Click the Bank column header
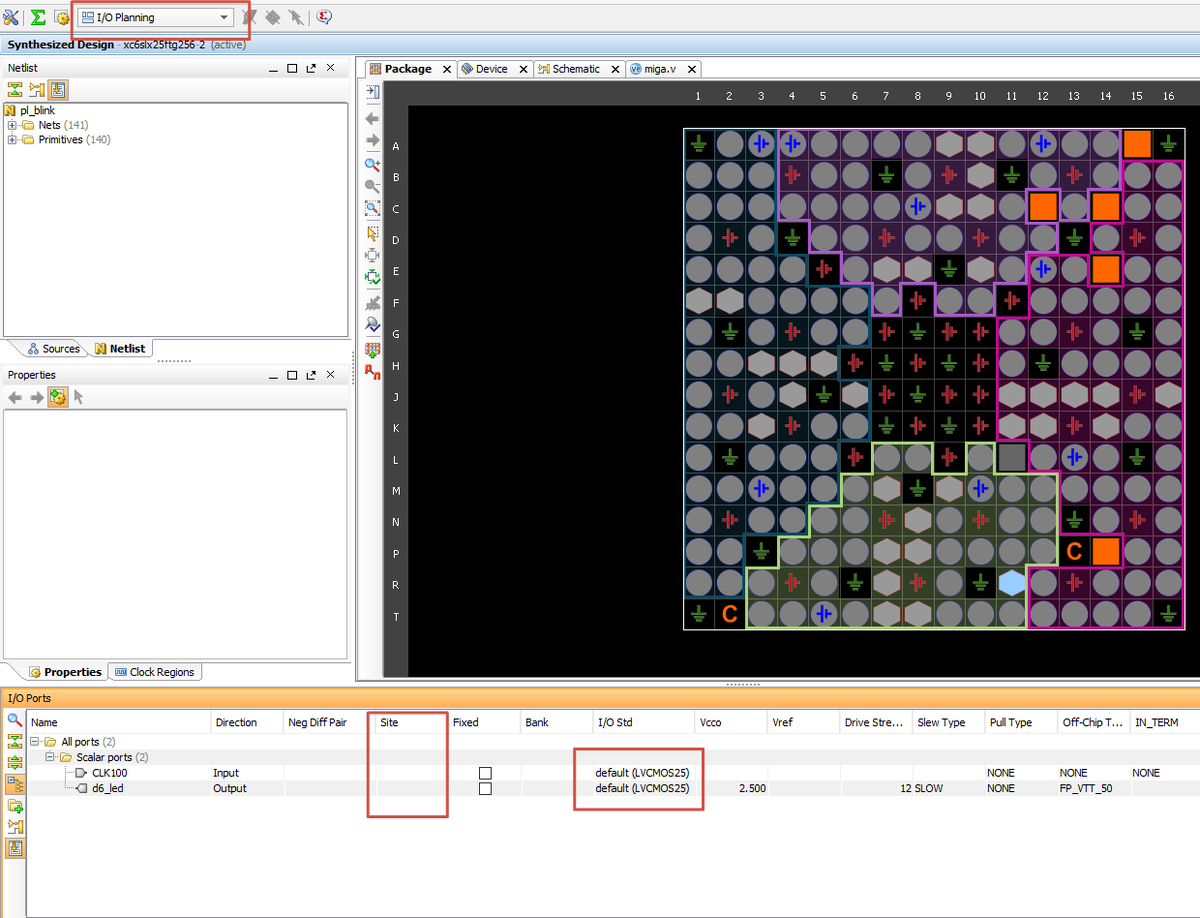The width and height of the screenshot is (1200, 918). point(556,722)
